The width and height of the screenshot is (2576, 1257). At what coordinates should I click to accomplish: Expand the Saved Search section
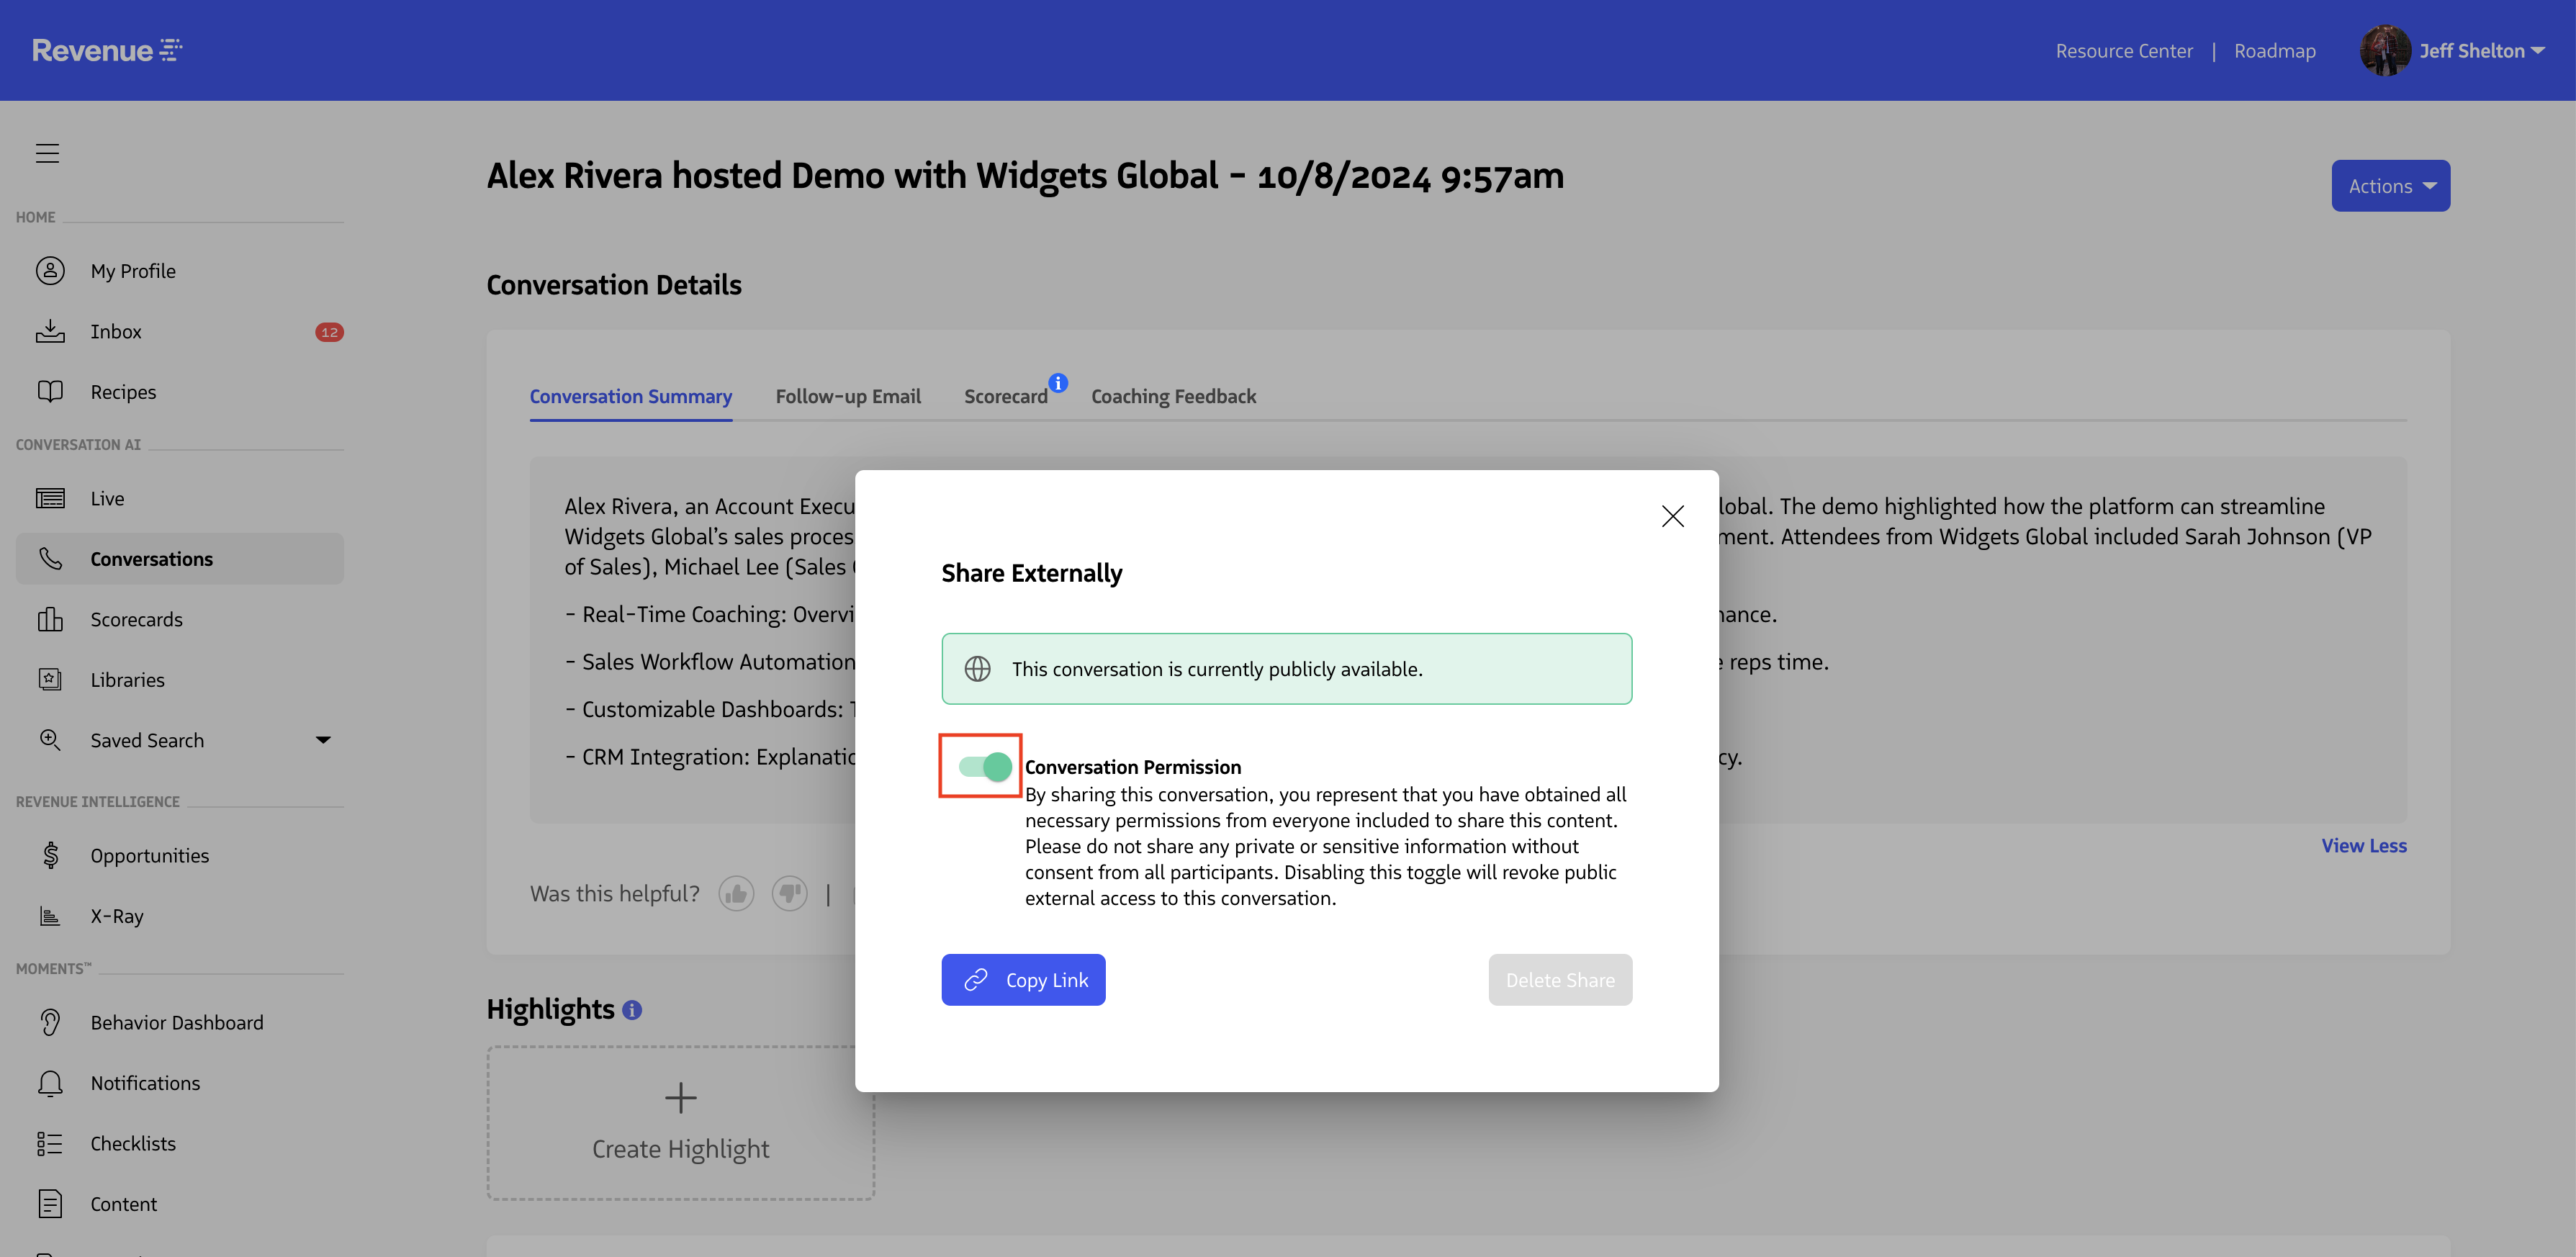pyautogui.click(x=322, y=740)
